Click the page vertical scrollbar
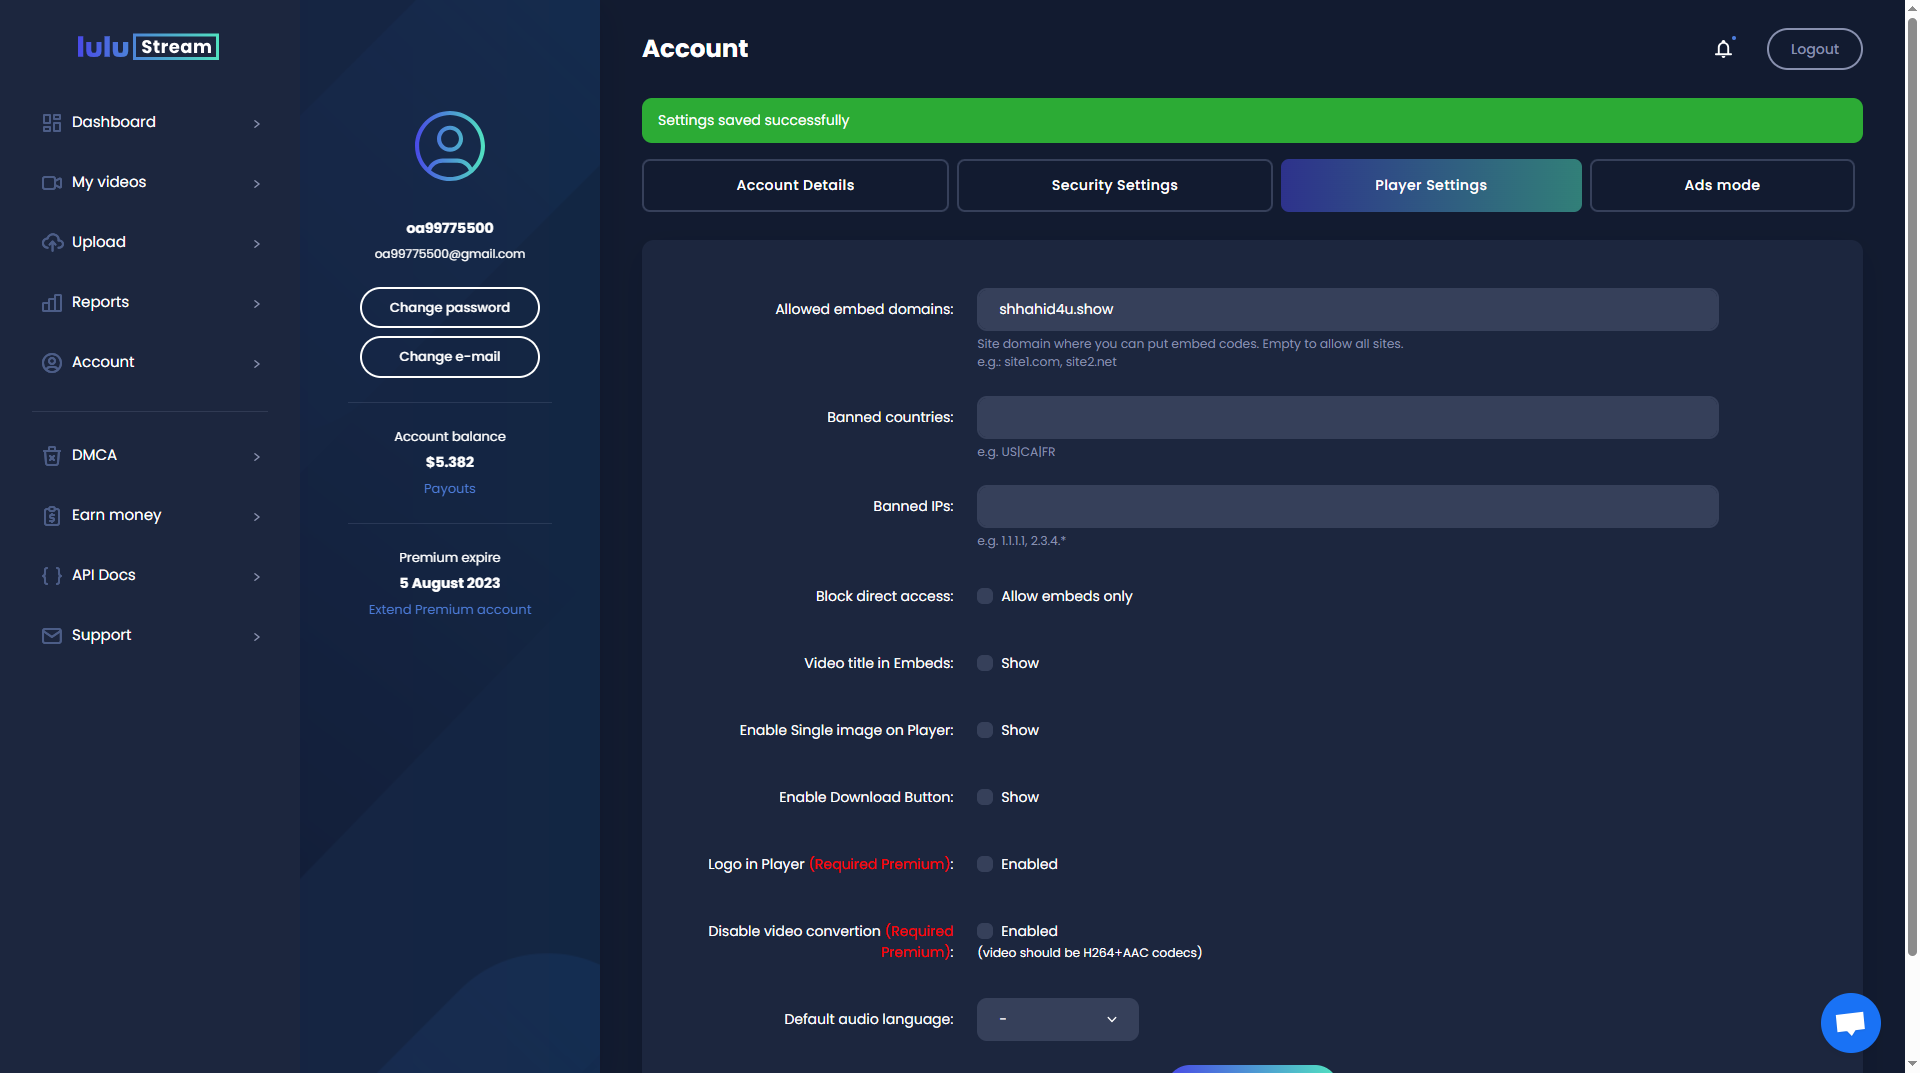Screen dimensions: 1920x1073 tap(1911, 500)
